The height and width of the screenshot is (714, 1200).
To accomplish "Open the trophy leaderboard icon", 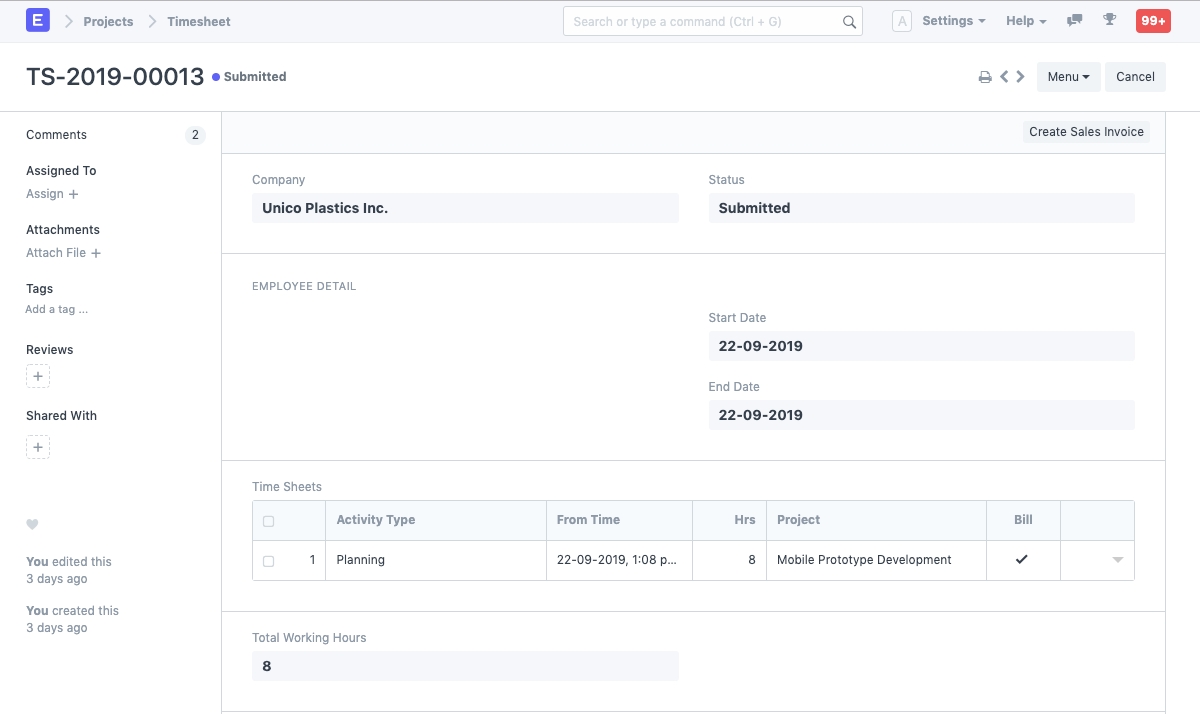I will click(x=1109, y=21).
